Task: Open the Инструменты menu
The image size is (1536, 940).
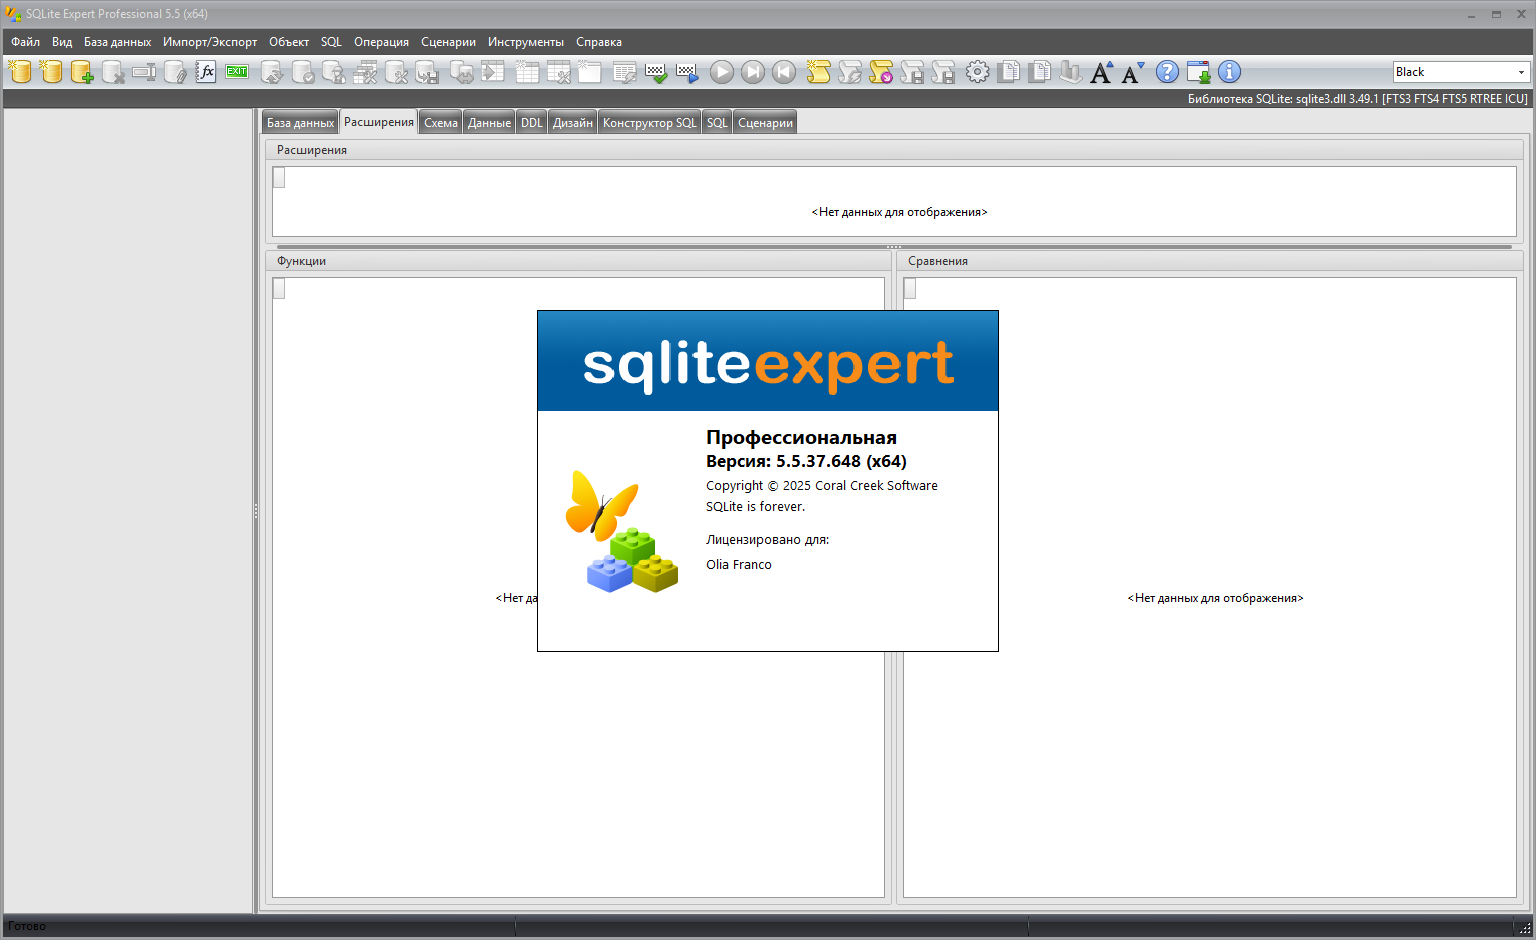Action: tap(526, 42)
